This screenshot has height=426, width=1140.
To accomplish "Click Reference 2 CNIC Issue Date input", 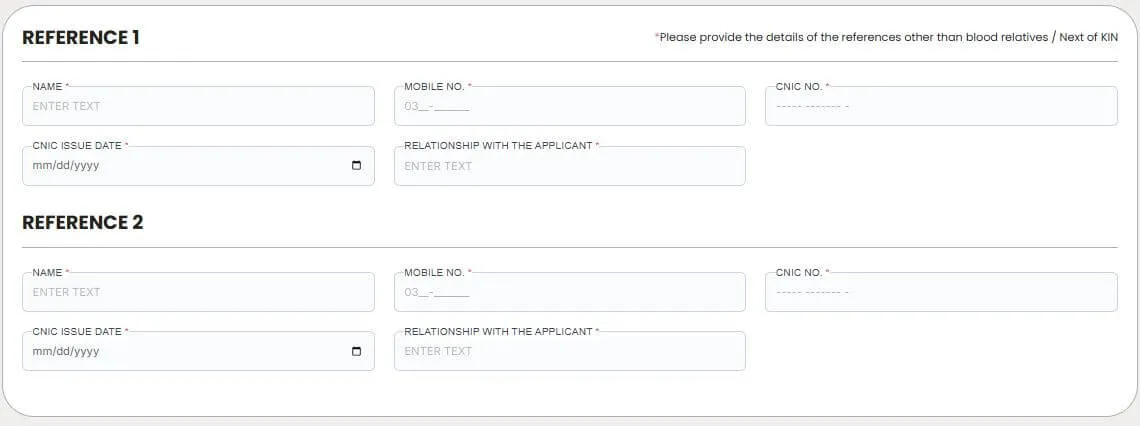I will point(180,352).
